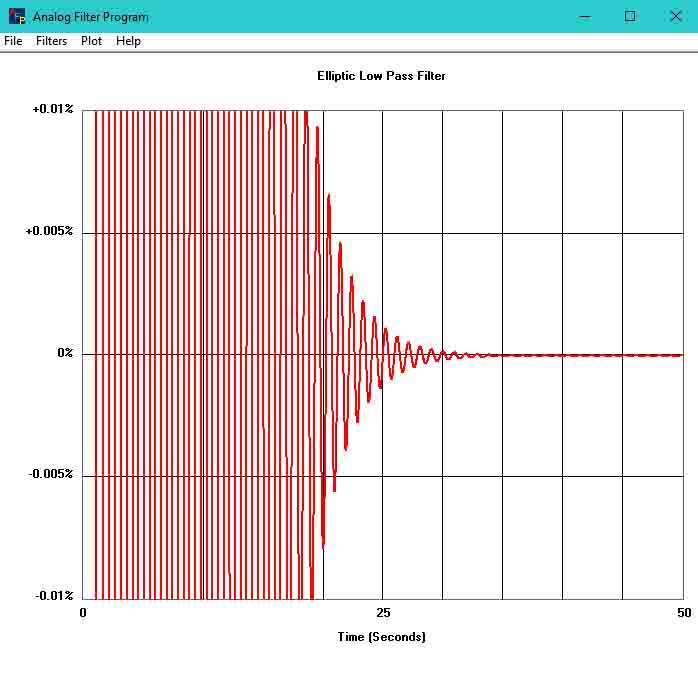Minimize the Analog Filter Program window
Screen dimensions: 698x673
pyautogui.click(x=585, y=16)
